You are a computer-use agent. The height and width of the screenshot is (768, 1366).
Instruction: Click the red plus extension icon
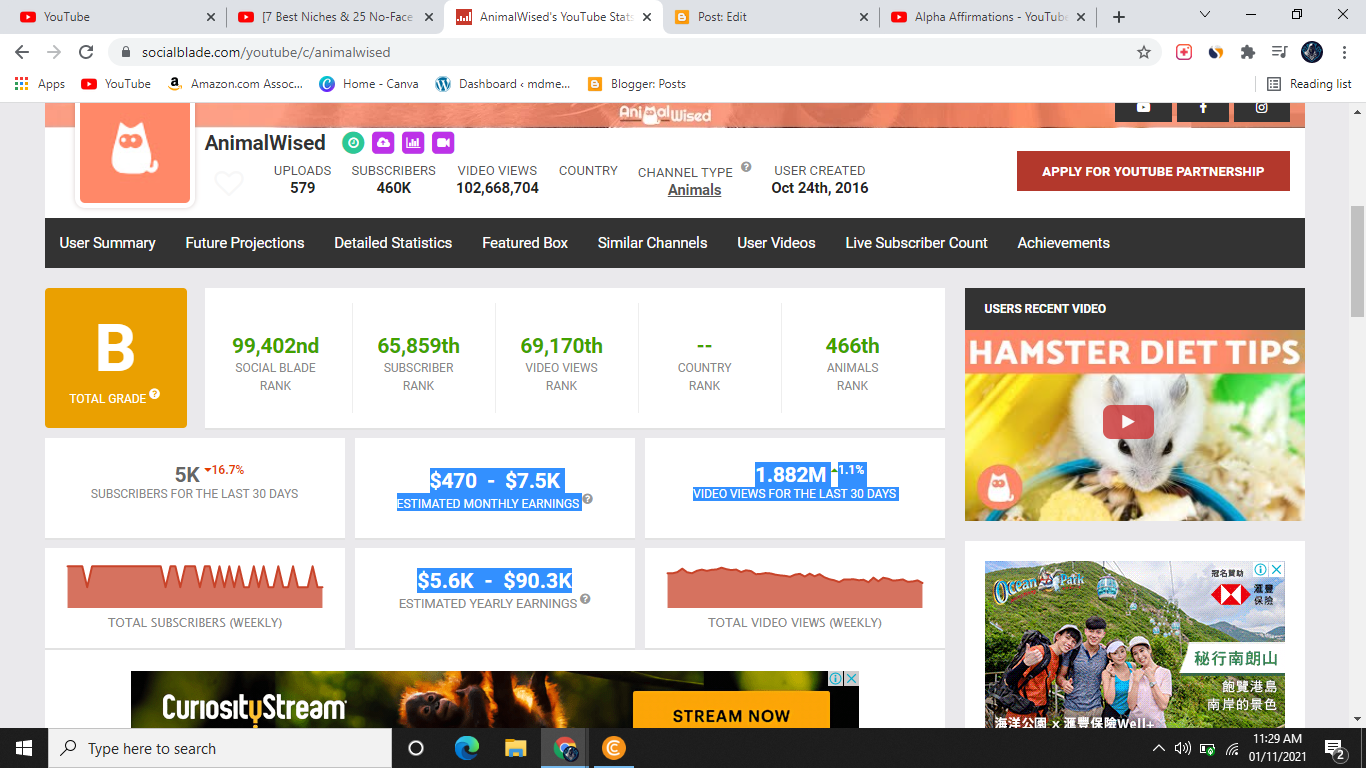pyautogui.click(x=1184, y=52)
